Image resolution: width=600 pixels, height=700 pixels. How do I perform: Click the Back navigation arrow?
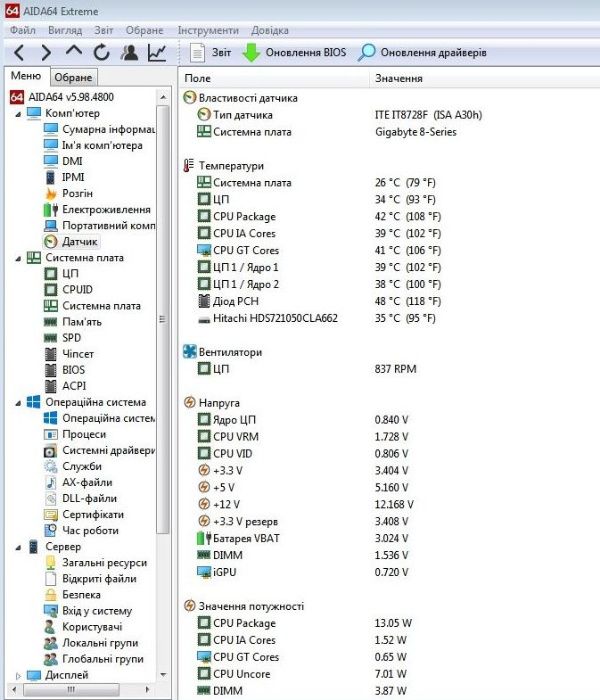click(x=18, y=53)
